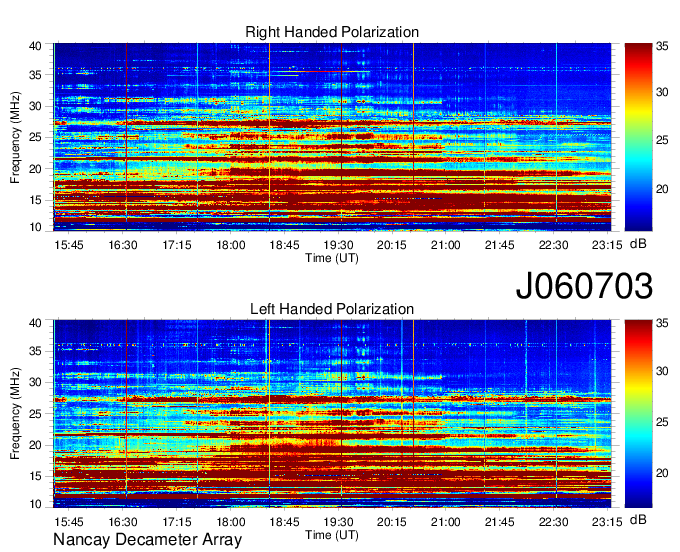Image resolution: width=680 pixels, height=552 pixels.
Task: Click the 22:30 tick label under bottom plot
Action: pos(553,522)
